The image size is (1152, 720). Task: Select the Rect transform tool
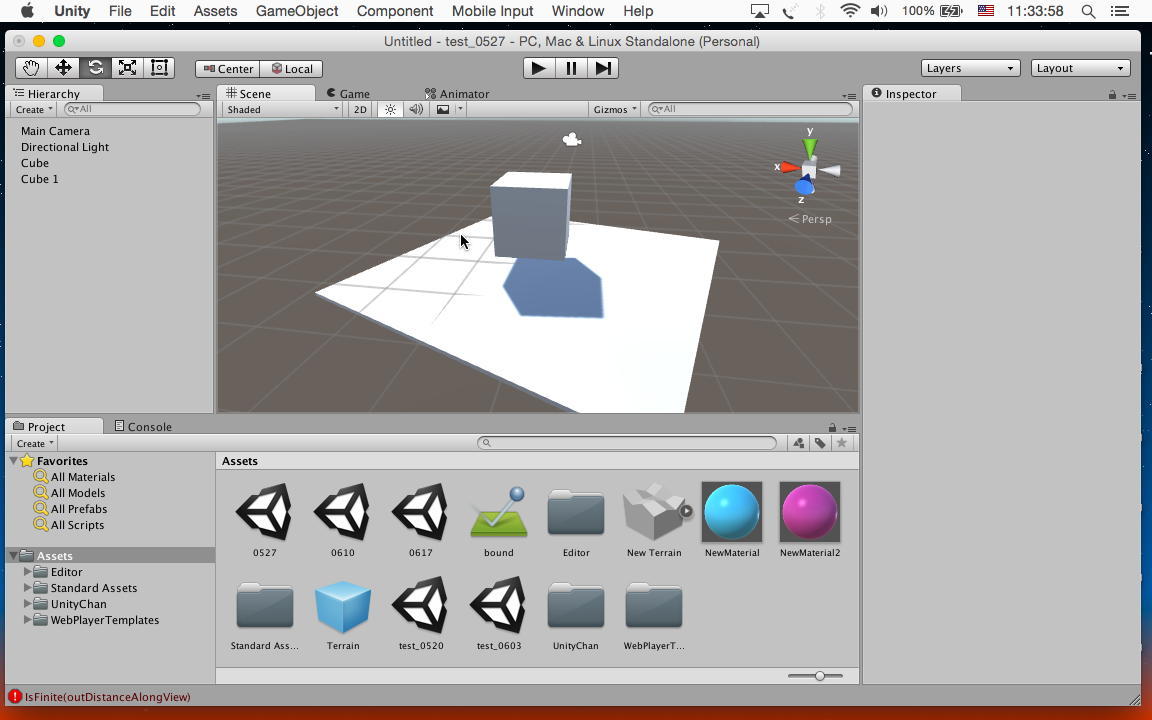point(159,68)
